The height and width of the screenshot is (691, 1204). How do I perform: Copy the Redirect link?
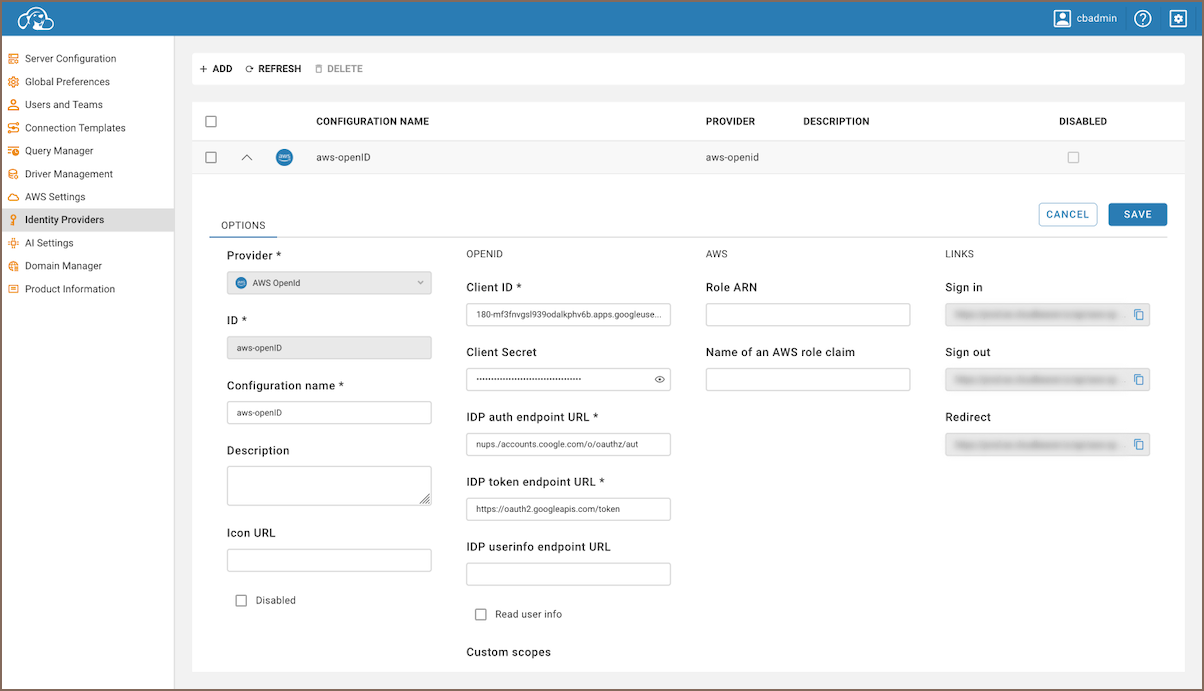(1138, 445)
